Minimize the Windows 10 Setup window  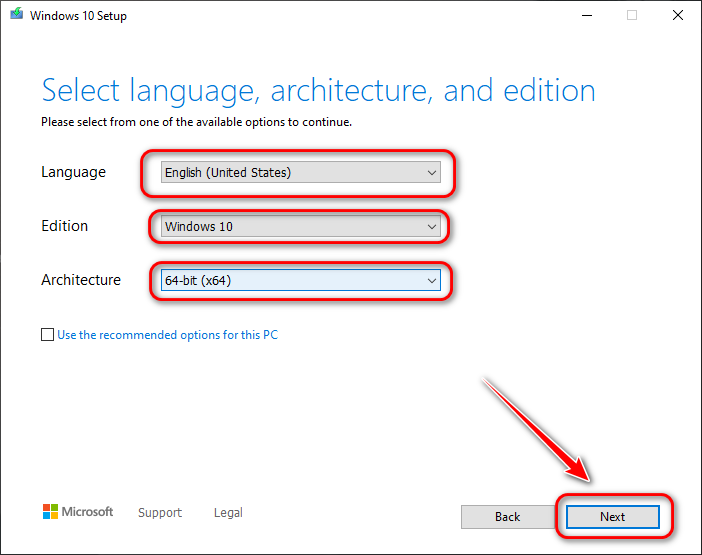pyautogui.click(x=585, y=16)
